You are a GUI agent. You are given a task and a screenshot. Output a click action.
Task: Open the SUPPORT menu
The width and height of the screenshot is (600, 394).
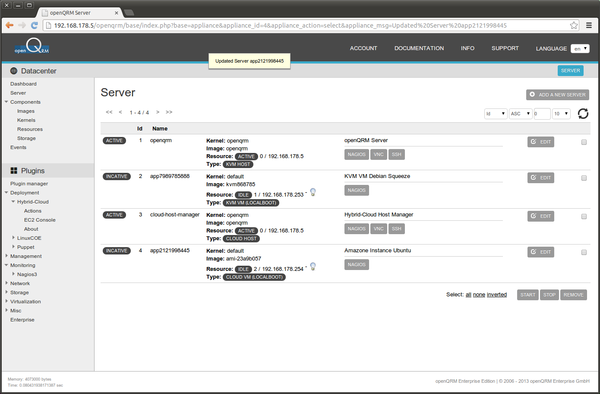coord(505,48)
